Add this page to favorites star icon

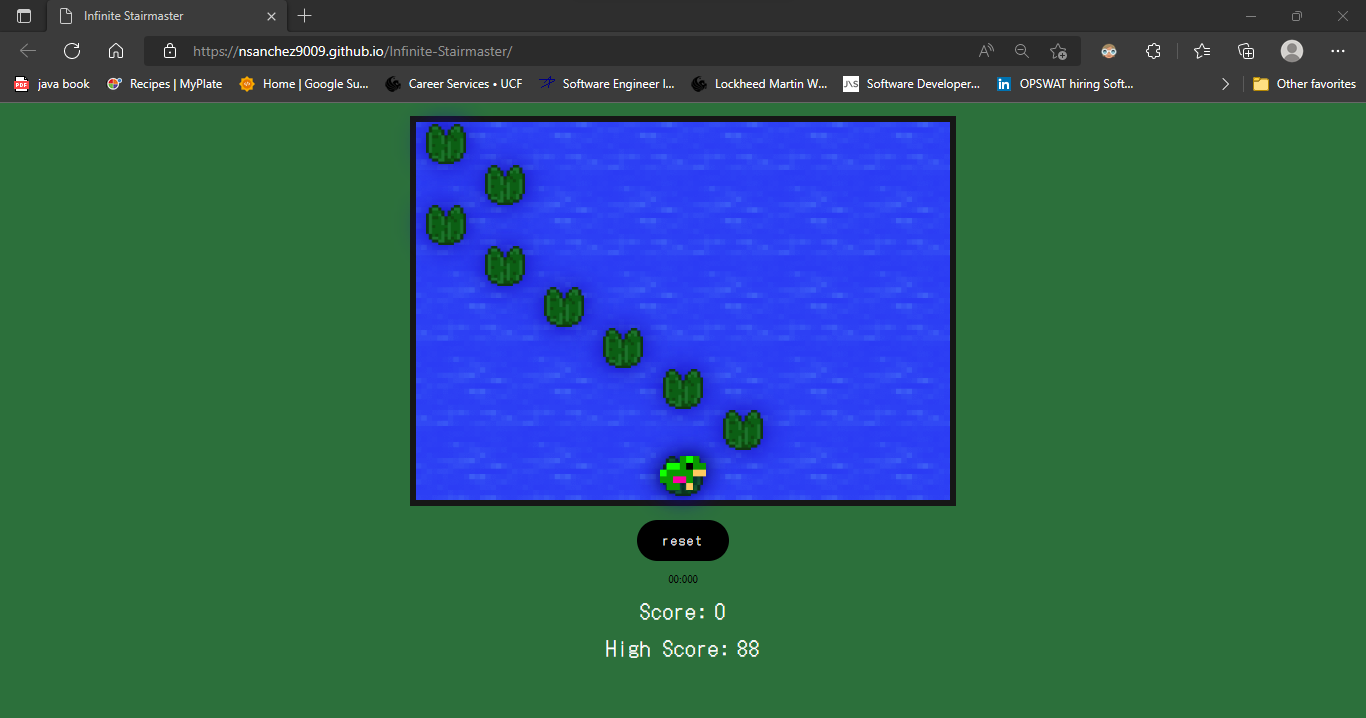pos(1058,51)
